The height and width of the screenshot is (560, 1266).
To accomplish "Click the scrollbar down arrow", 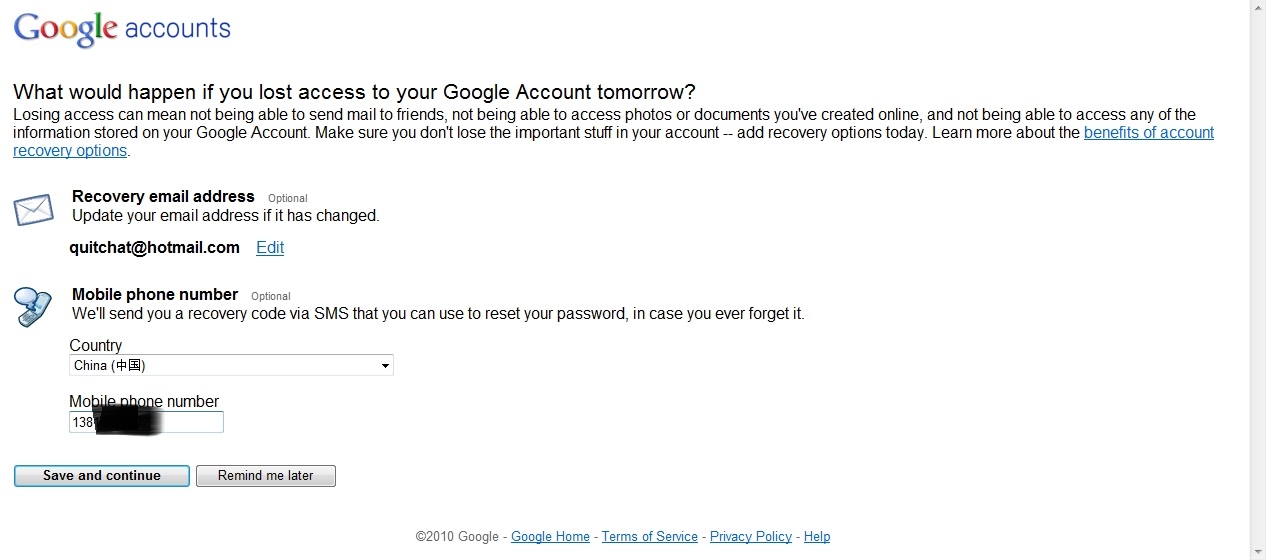I will click(x=1258, y=553).
